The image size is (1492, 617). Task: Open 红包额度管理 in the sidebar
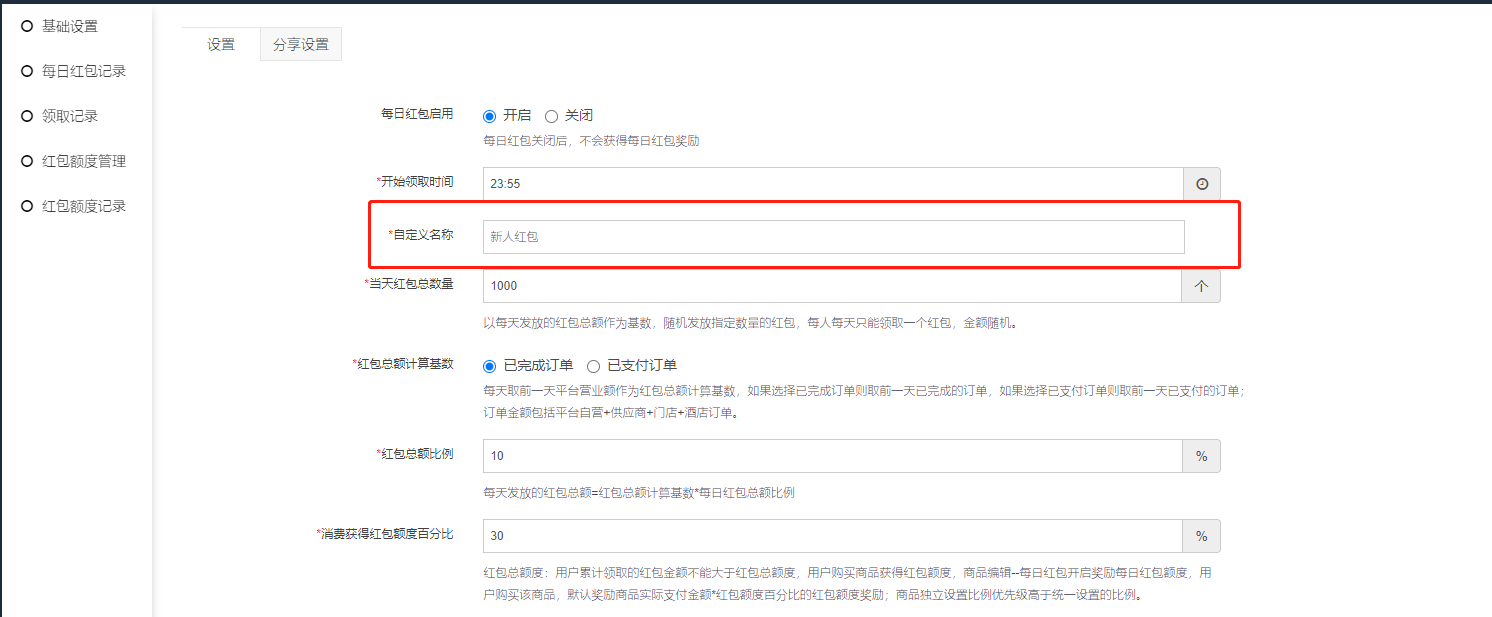(x=83, y=161)
